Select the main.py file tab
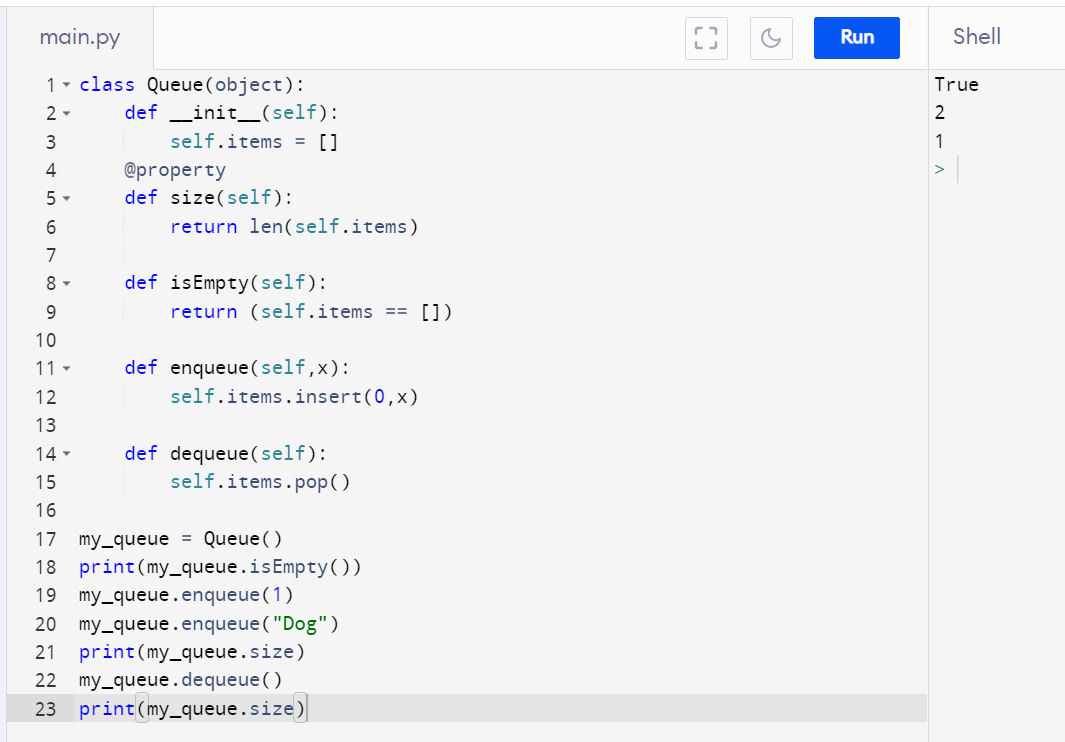The width and height of the screenshot is (1065, 742). (x=80, y=38)
